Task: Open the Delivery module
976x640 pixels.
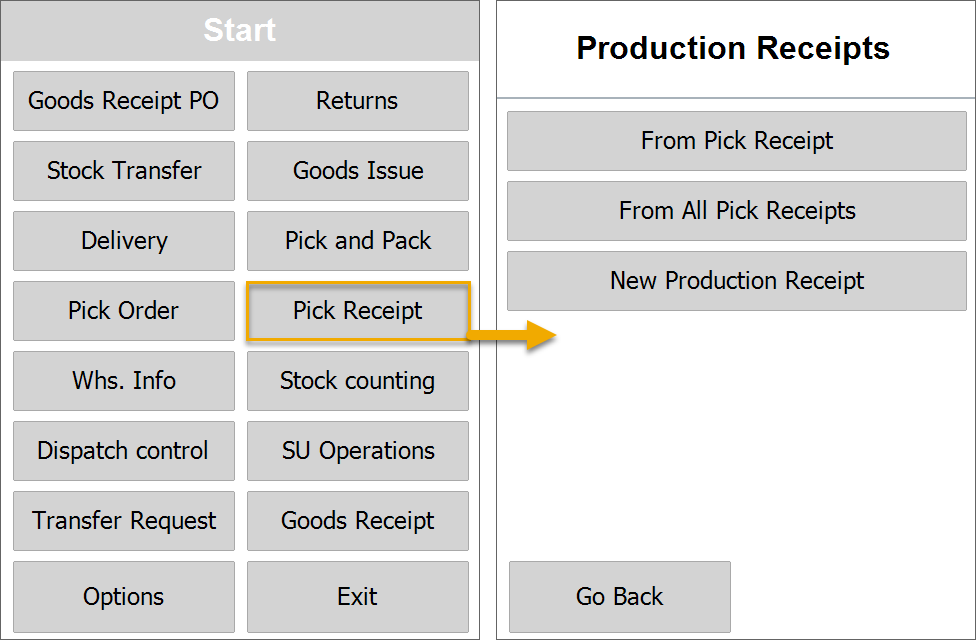Action: tap(123, 241)
